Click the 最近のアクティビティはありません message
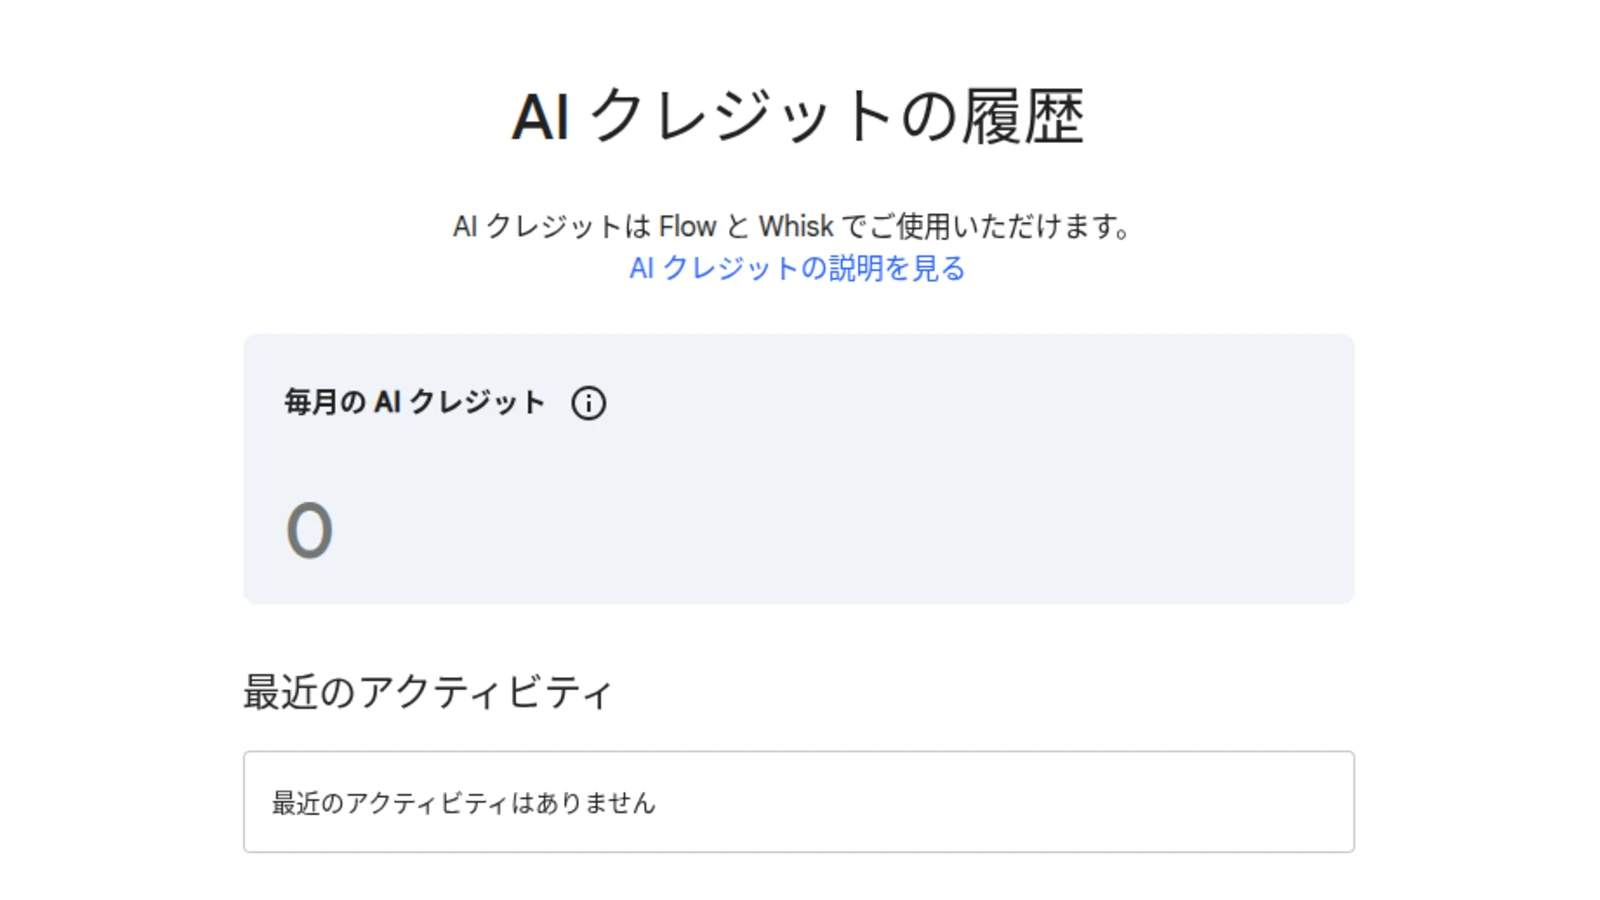The image size is (1600, 900). (463, 803)
